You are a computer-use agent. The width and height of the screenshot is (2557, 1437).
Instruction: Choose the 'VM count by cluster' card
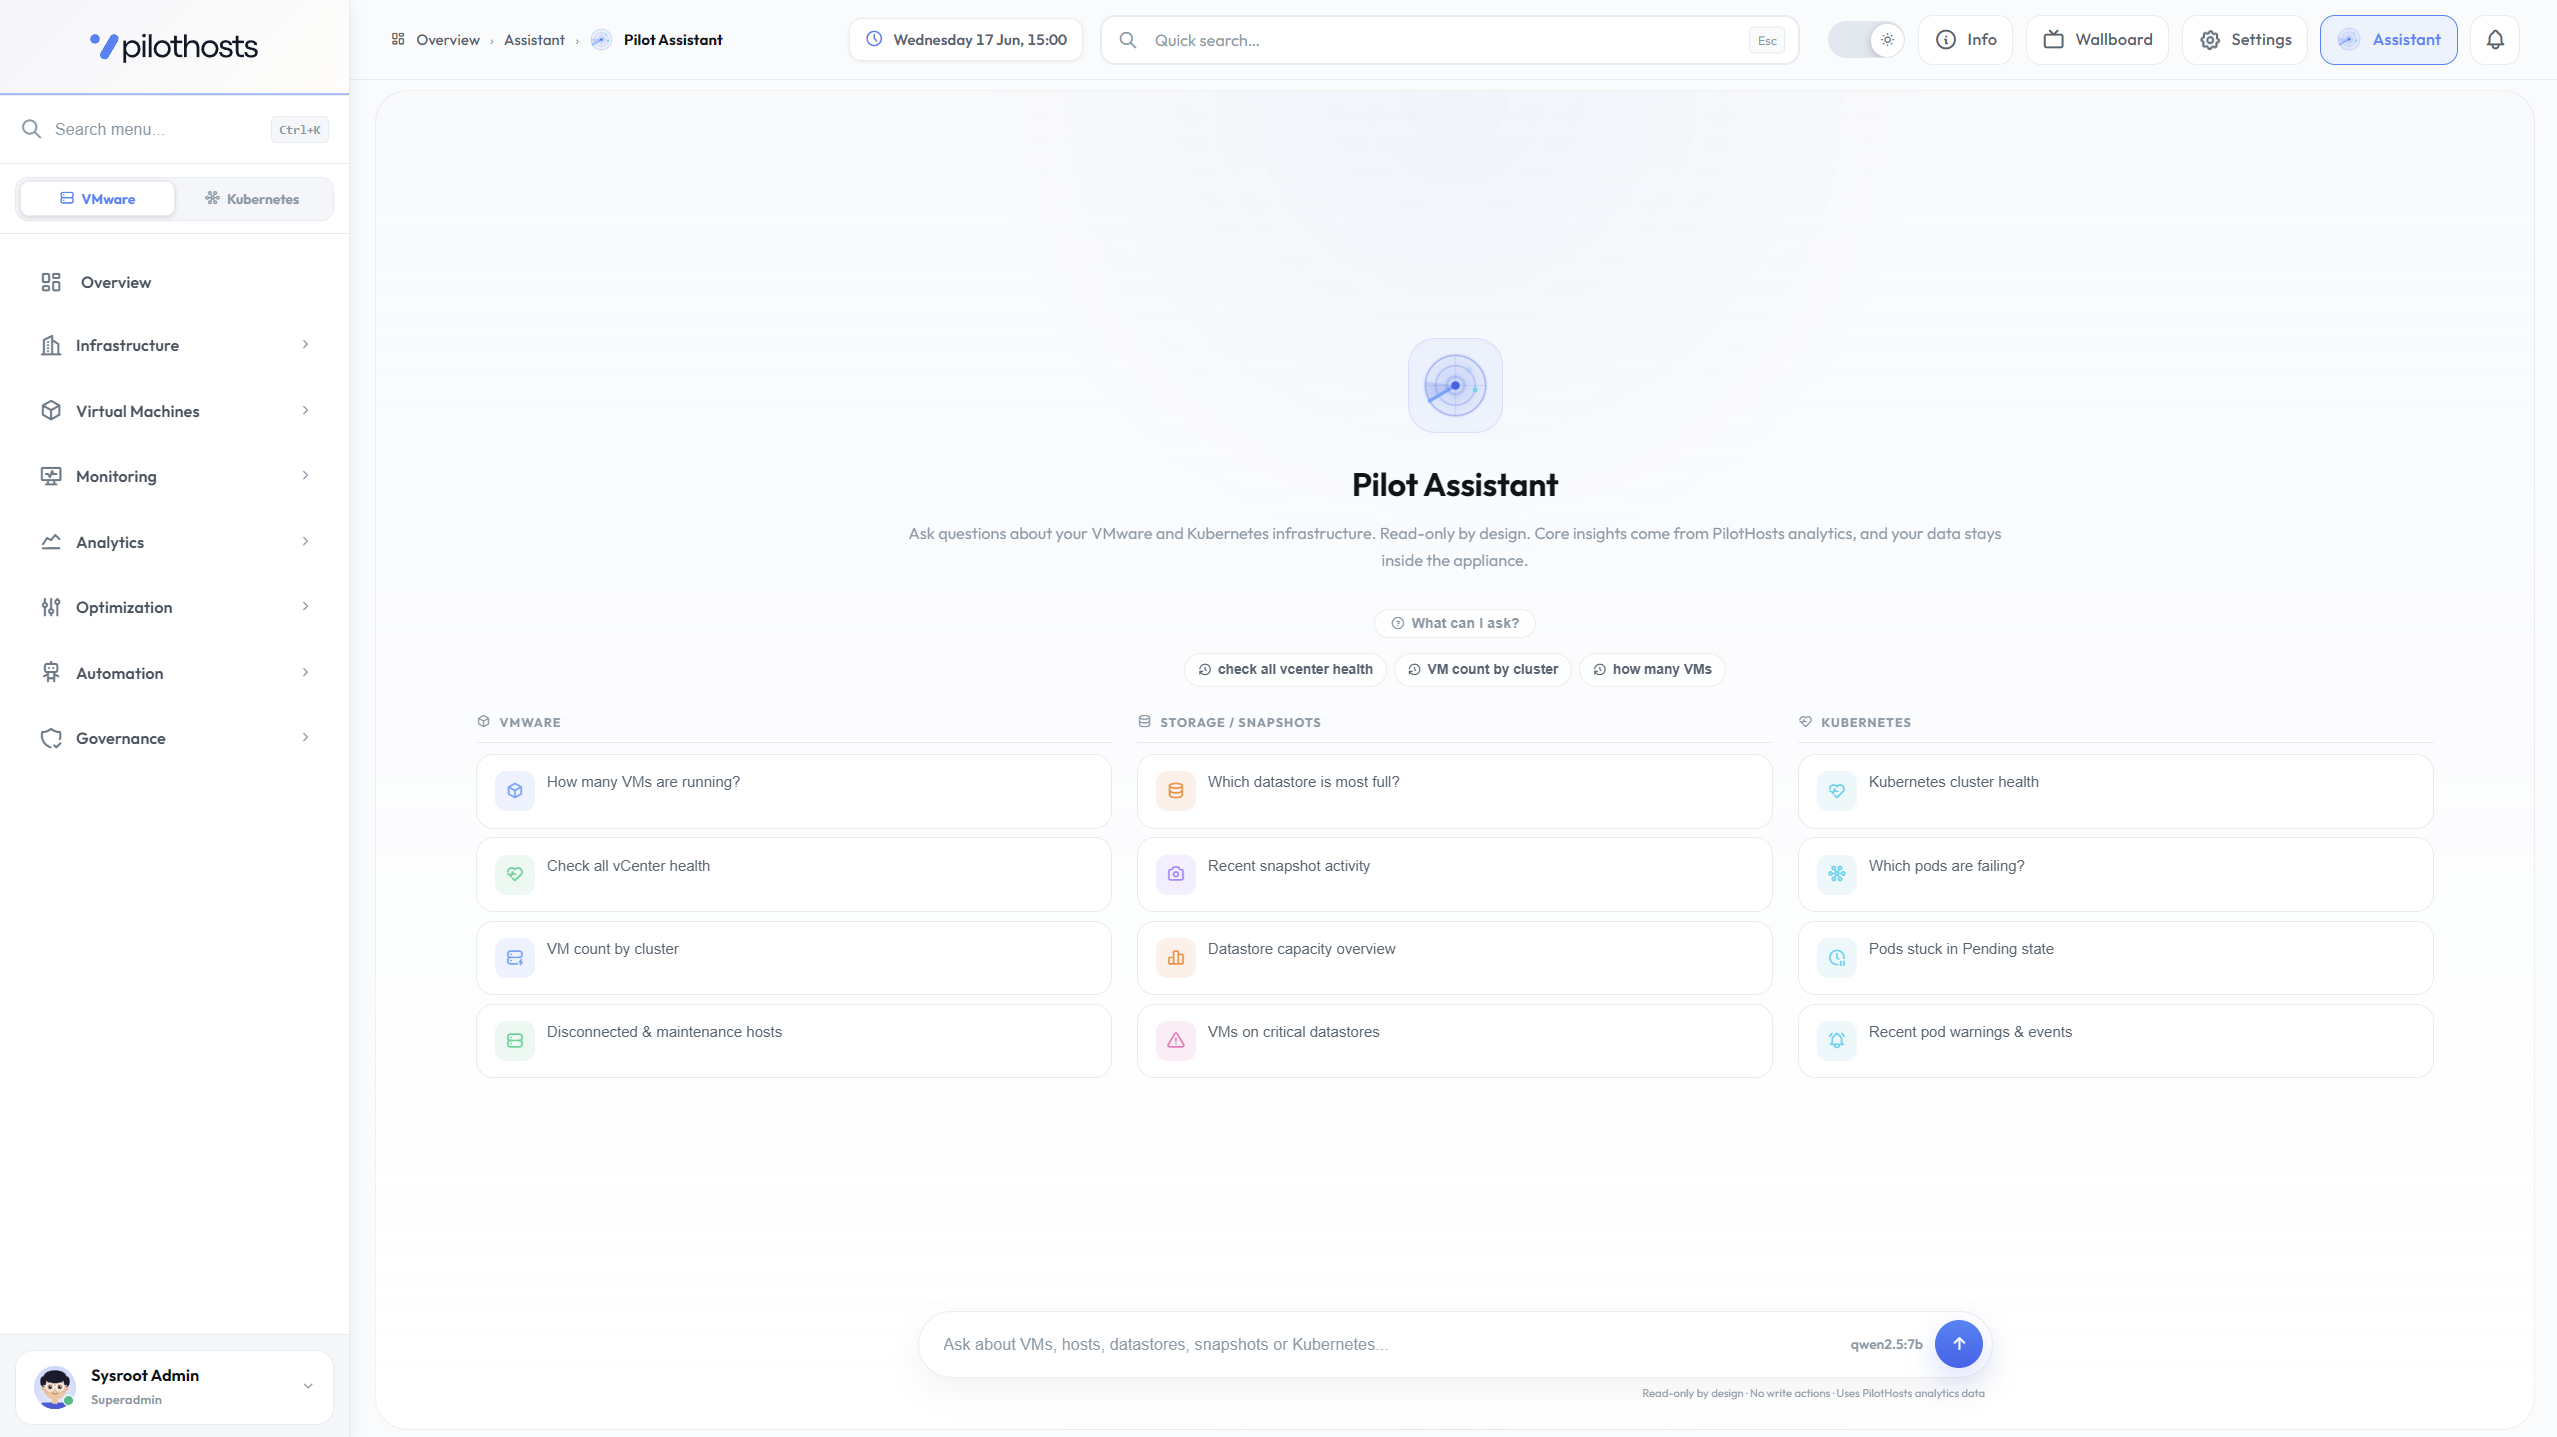(x=793, y=958)
